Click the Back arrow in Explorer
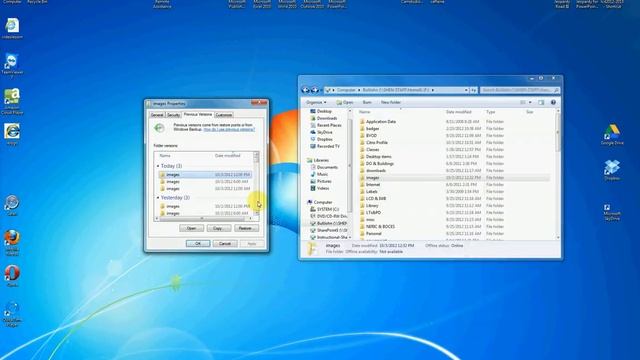 point(305,90)
